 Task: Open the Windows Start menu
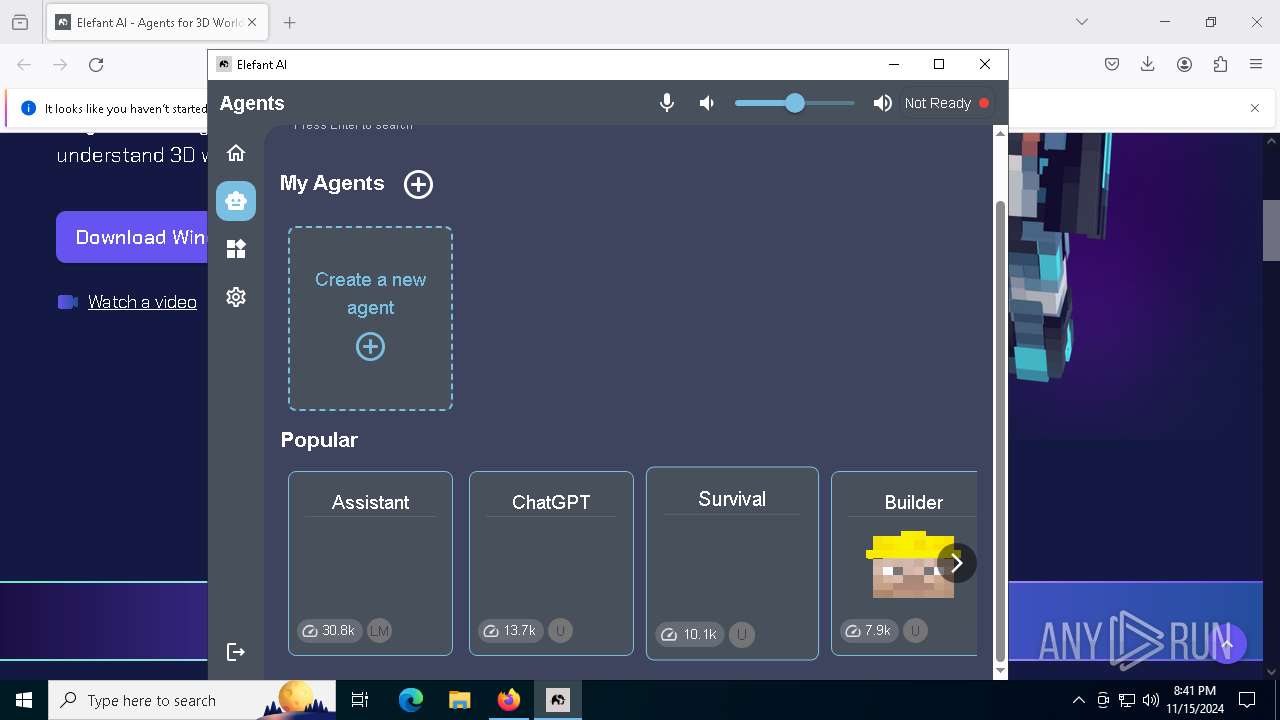point(24,700)
